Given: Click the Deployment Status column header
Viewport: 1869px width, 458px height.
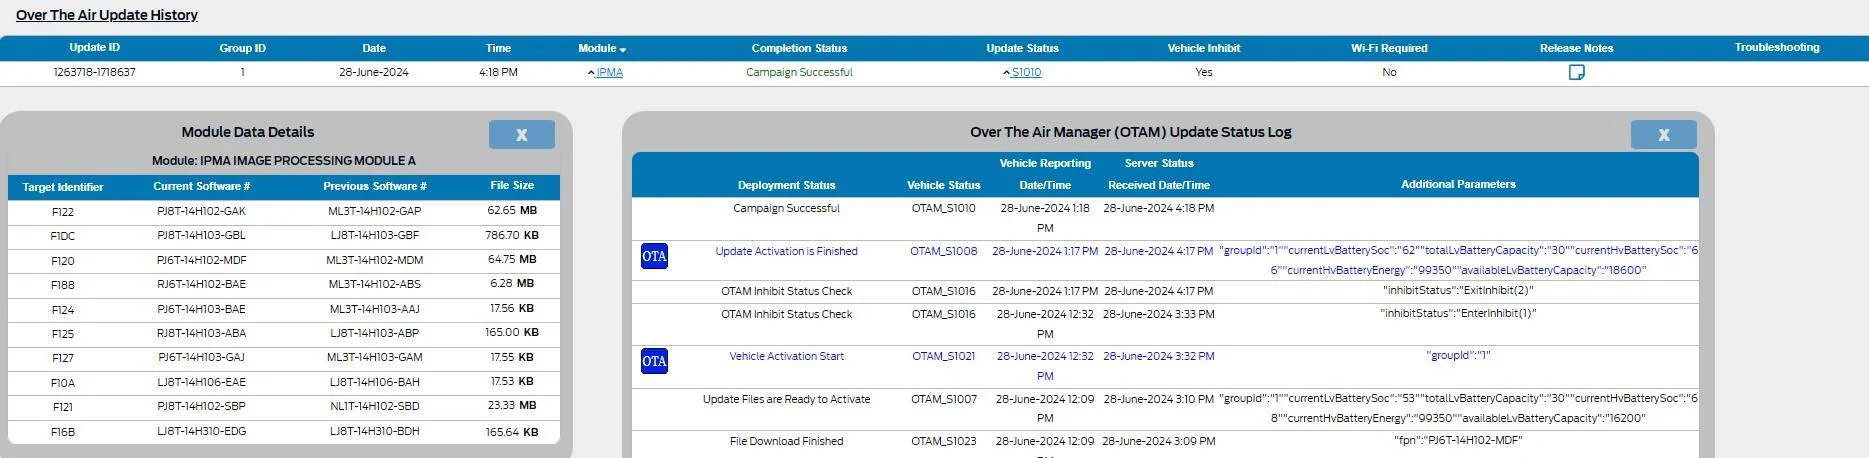Looking at the screenshot, I should [x=786, y=185].
